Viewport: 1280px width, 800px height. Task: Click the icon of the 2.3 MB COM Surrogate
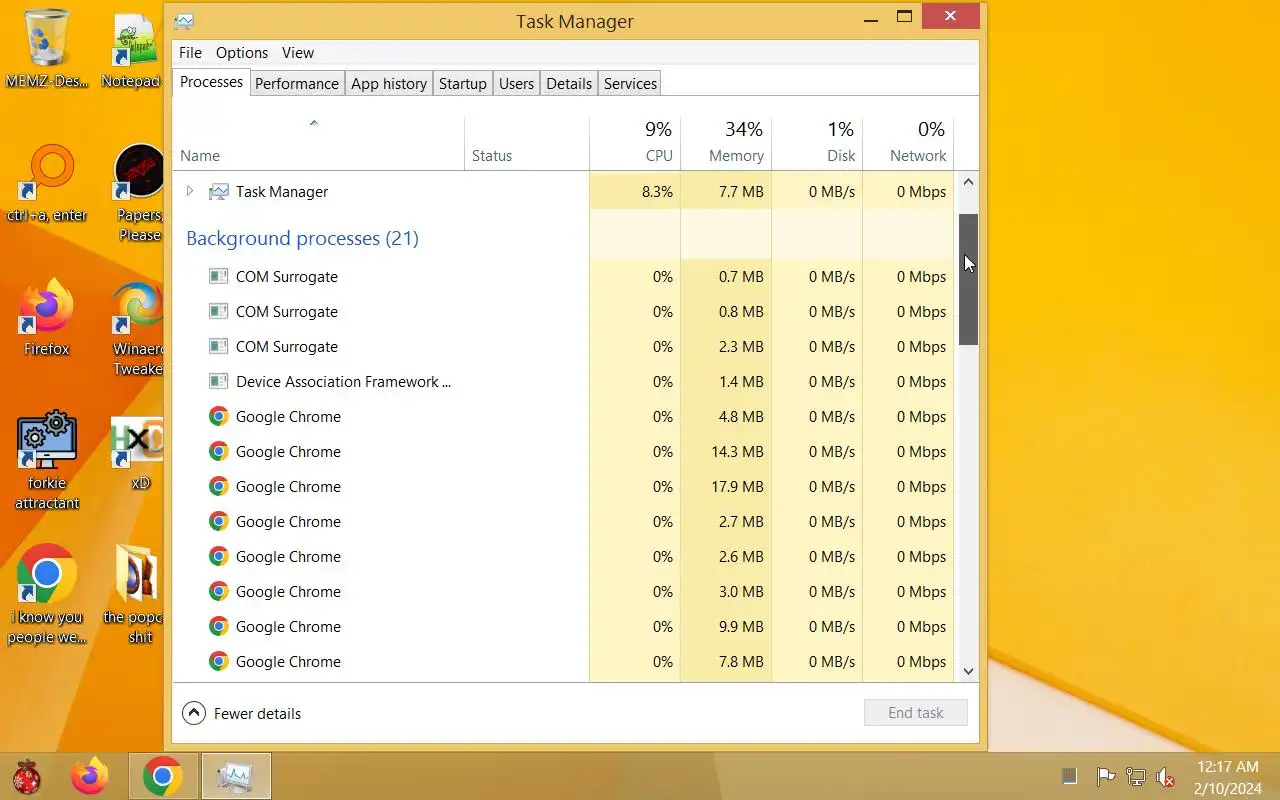[x=218, y=346]
